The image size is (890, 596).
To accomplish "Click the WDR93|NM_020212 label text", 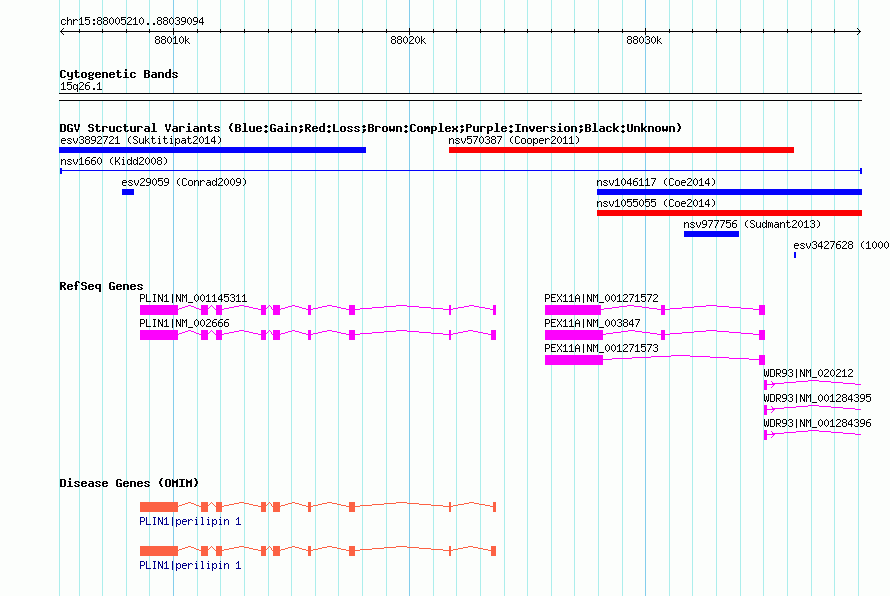I will tap(808, 373).
